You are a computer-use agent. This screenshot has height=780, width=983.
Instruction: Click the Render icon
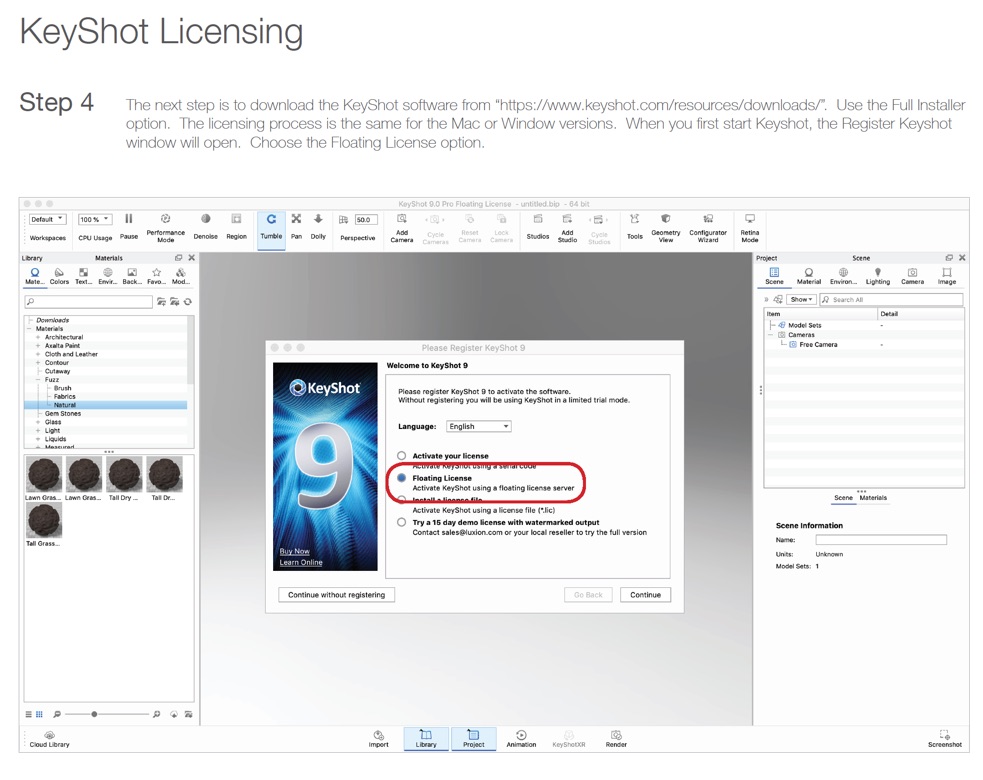tap(616, 735)
